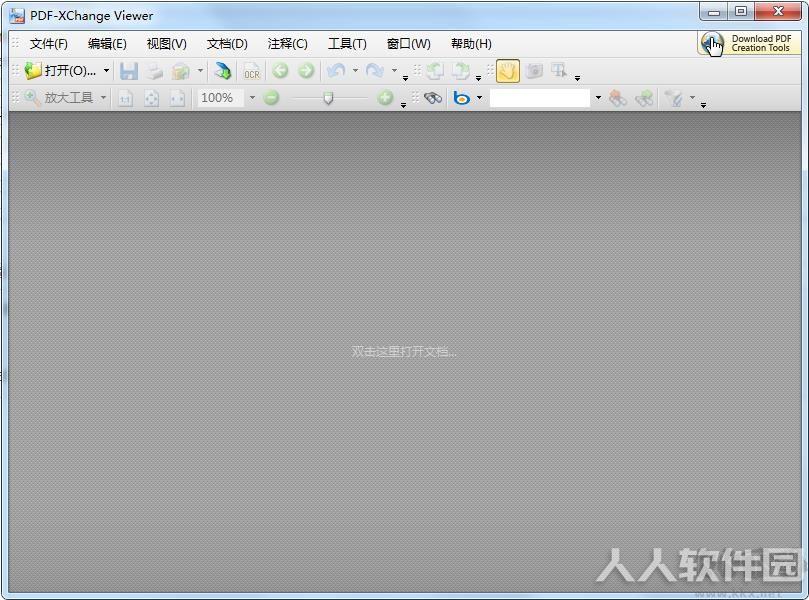Open the 文件(F) menu

[x=48, y=44]
